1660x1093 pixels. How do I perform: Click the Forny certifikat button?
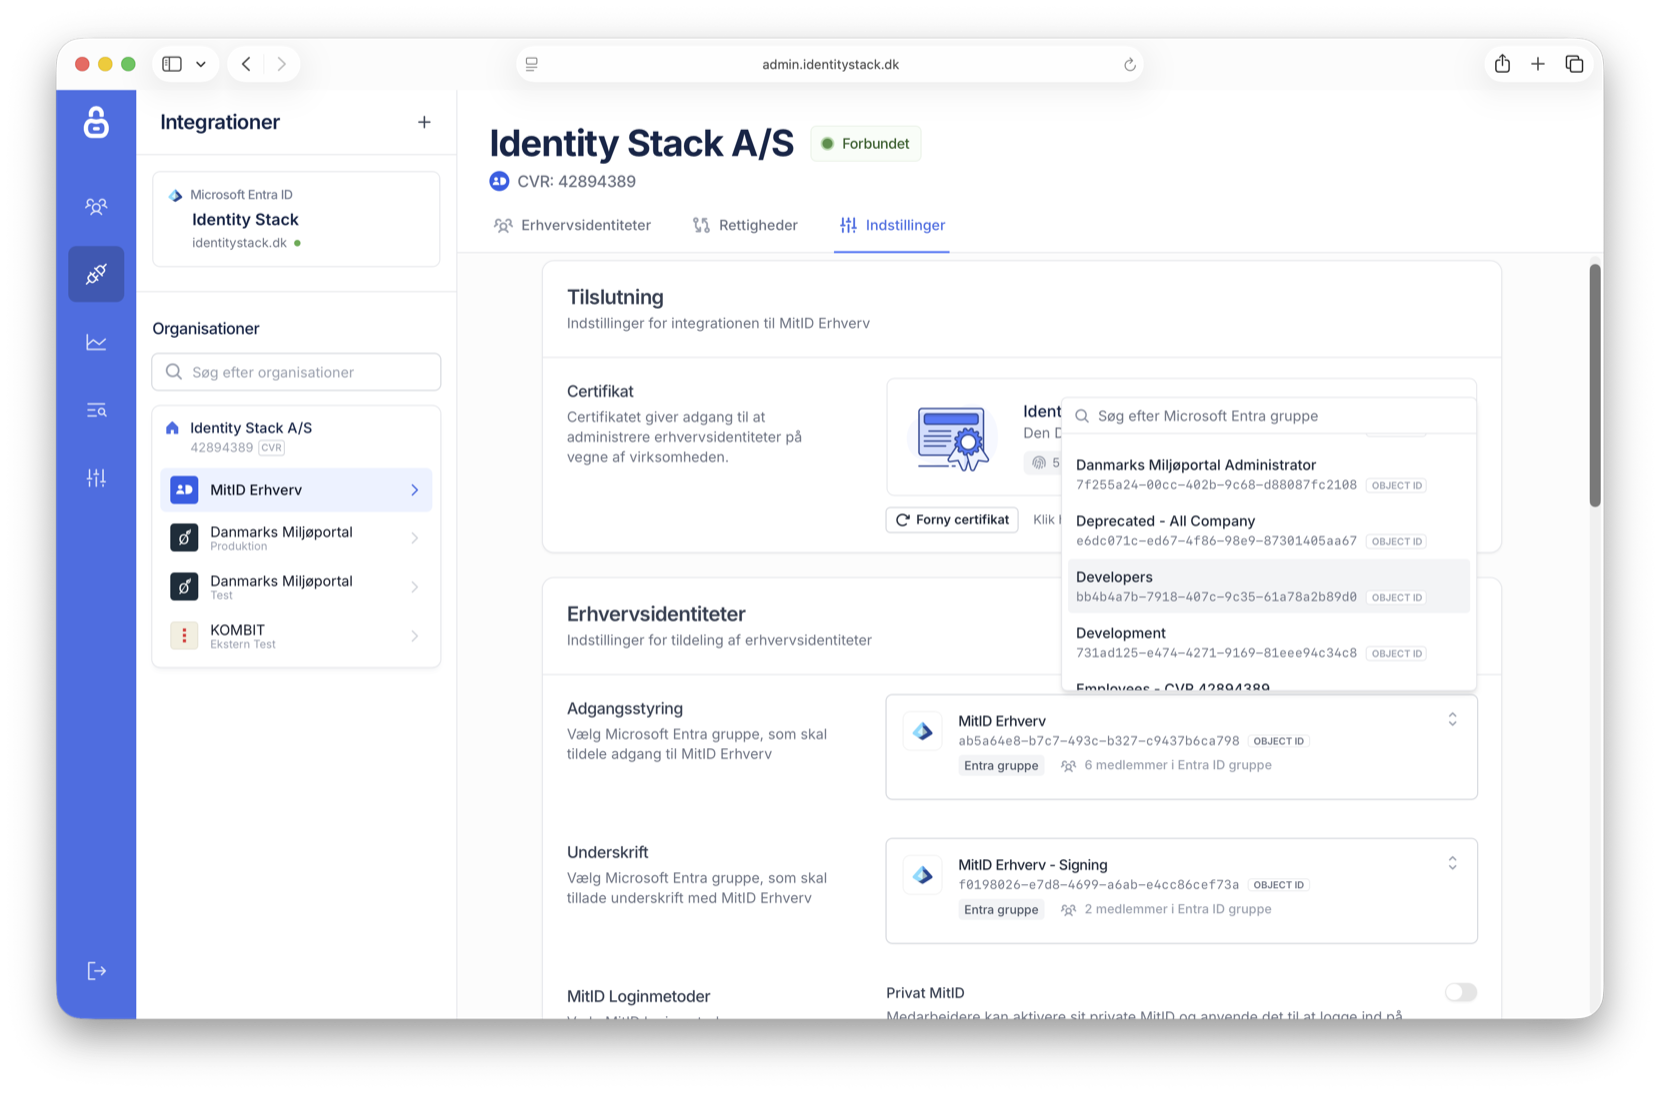click(x=952, y=520)
